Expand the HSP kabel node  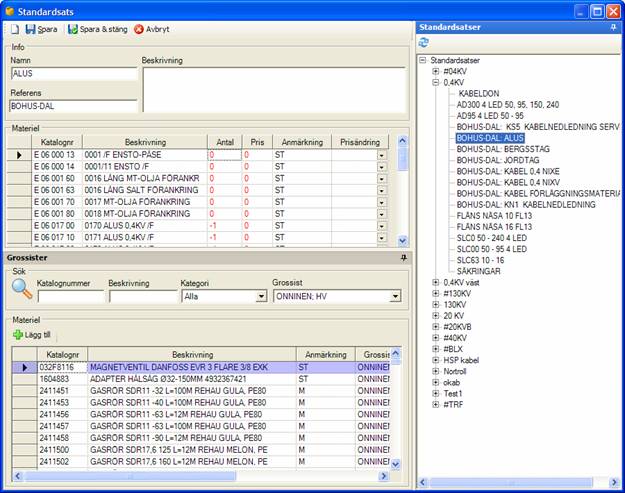pos(436,360)
